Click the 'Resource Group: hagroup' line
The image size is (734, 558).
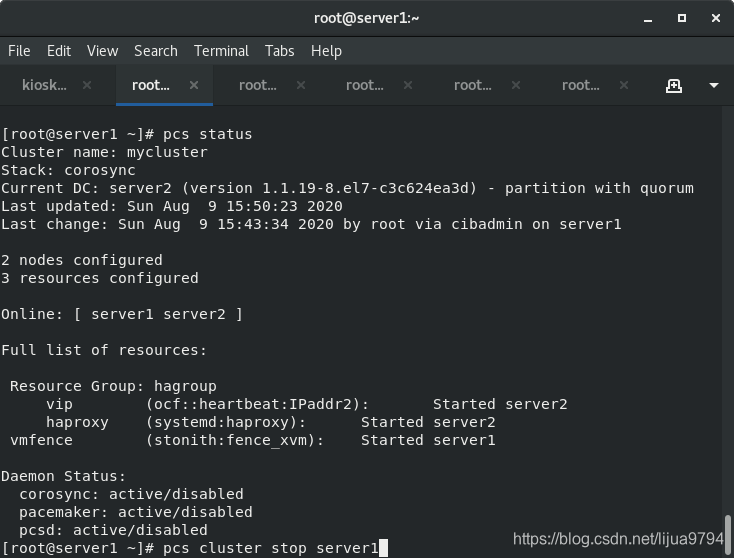click(x=113, y=386)
